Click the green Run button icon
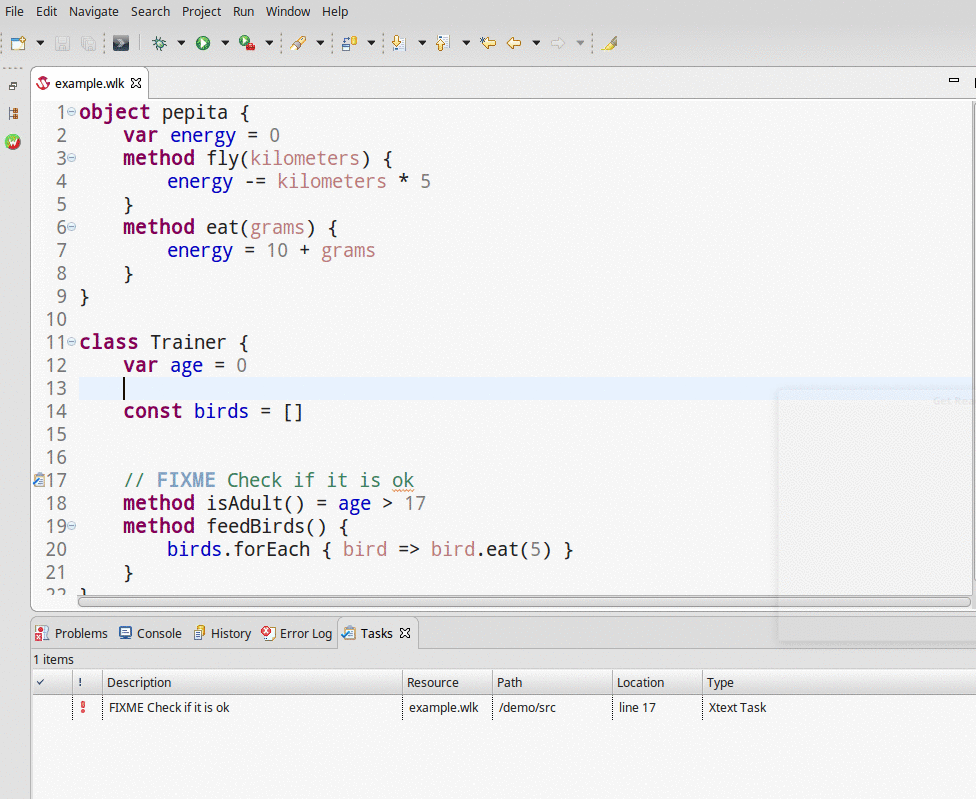Viewport: 976px width, 799px height. (203, 43)
